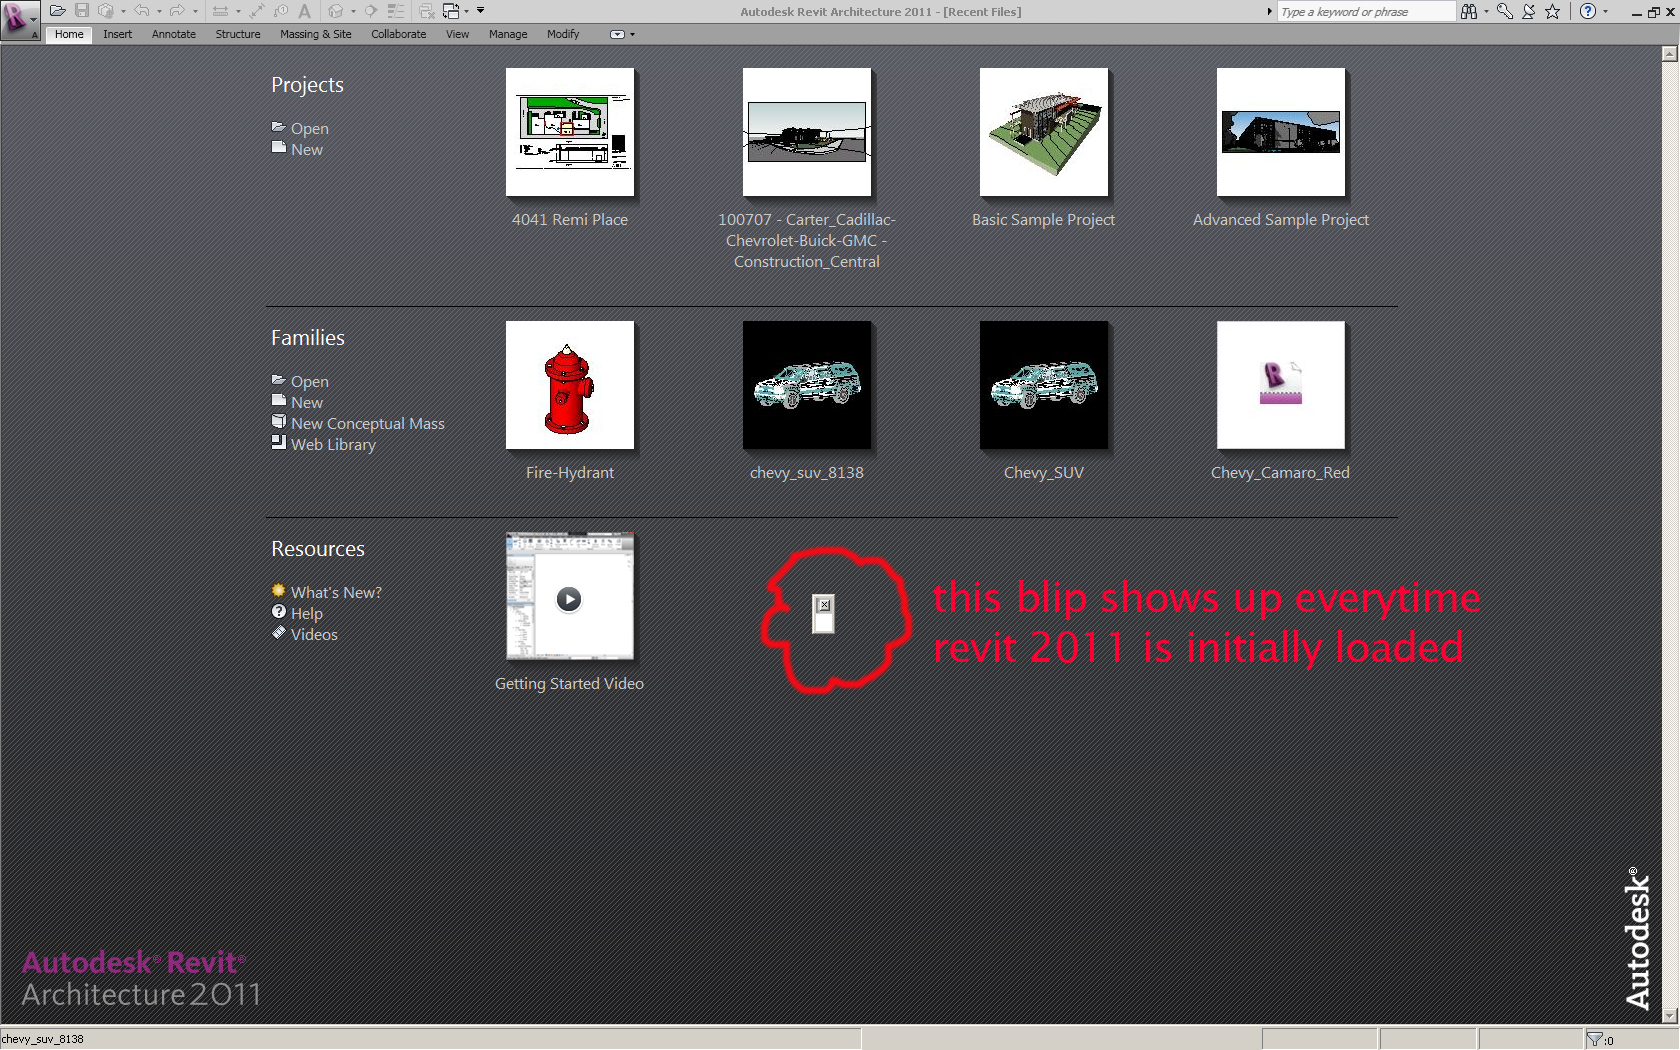This screenshot has height=1050, width=1680.
Task: Click the Close Hidden Windows icon
Action: click(427, 11)
